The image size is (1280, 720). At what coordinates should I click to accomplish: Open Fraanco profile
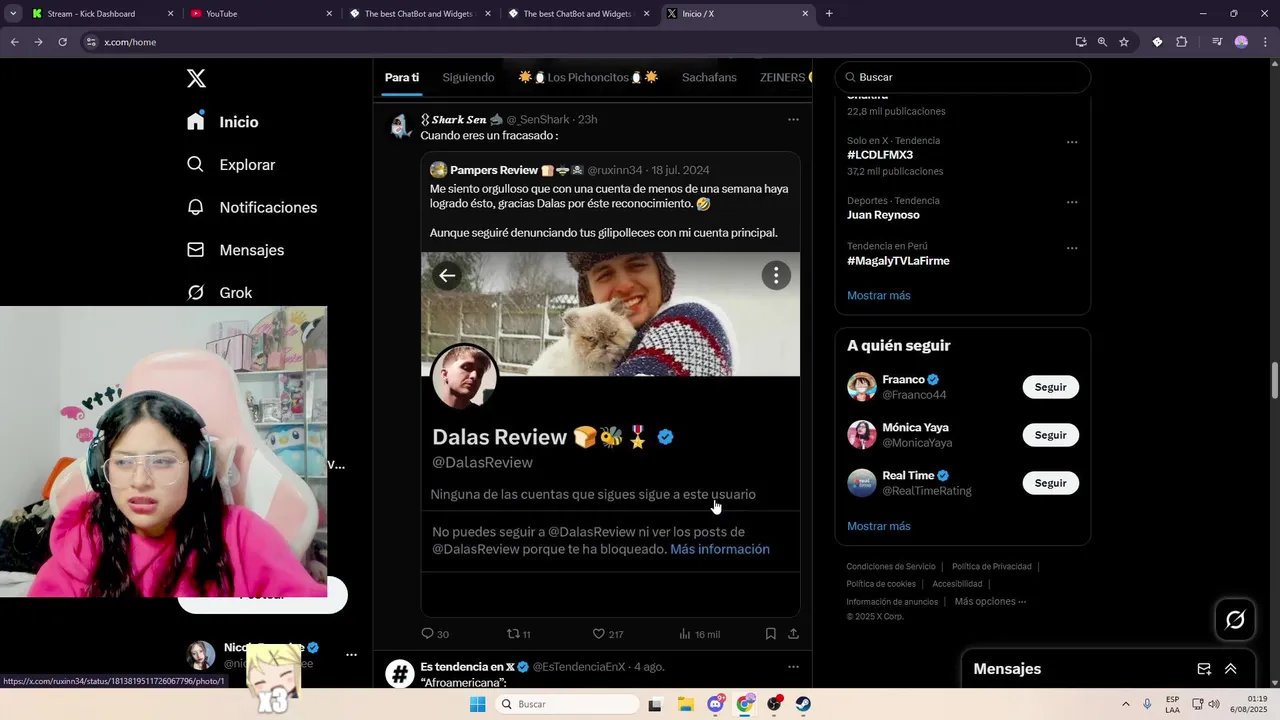[x=903, y=380]
